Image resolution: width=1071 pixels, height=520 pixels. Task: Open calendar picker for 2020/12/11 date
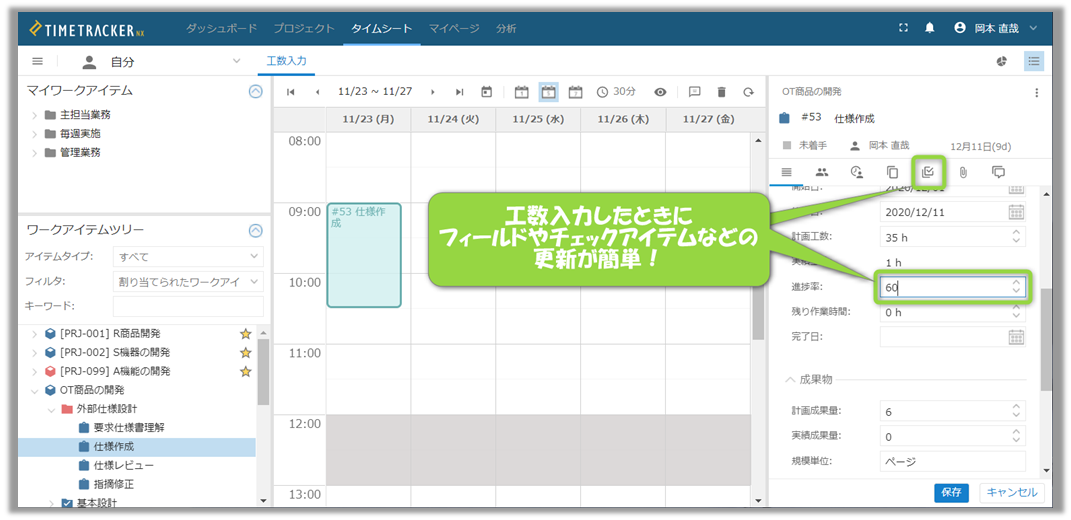(x=1016, y=211)
